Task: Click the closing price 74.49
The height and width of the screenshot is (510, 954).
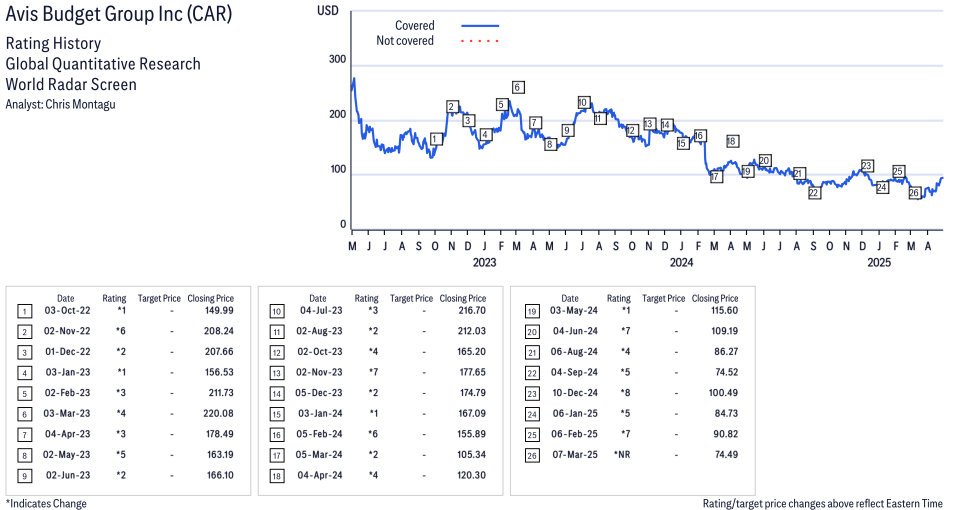Action: (x=726, y=455)
